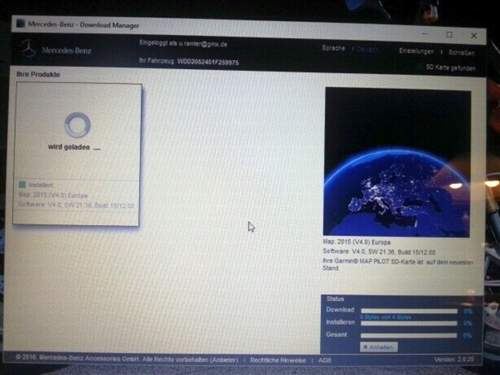Click the SD-Karte gefunden status indicator

[451, 68]
